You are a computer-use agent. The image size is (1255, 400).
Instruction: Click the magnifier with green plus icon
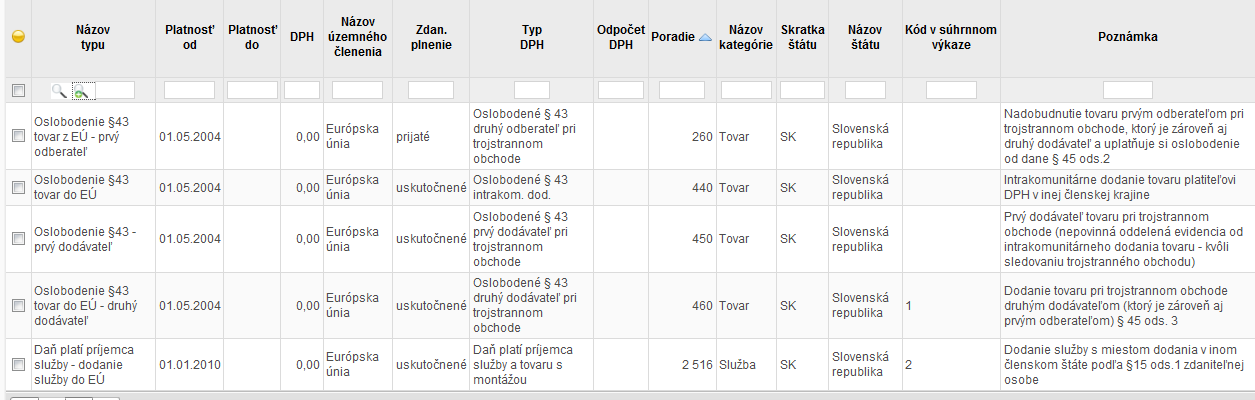tap(81, 90)
